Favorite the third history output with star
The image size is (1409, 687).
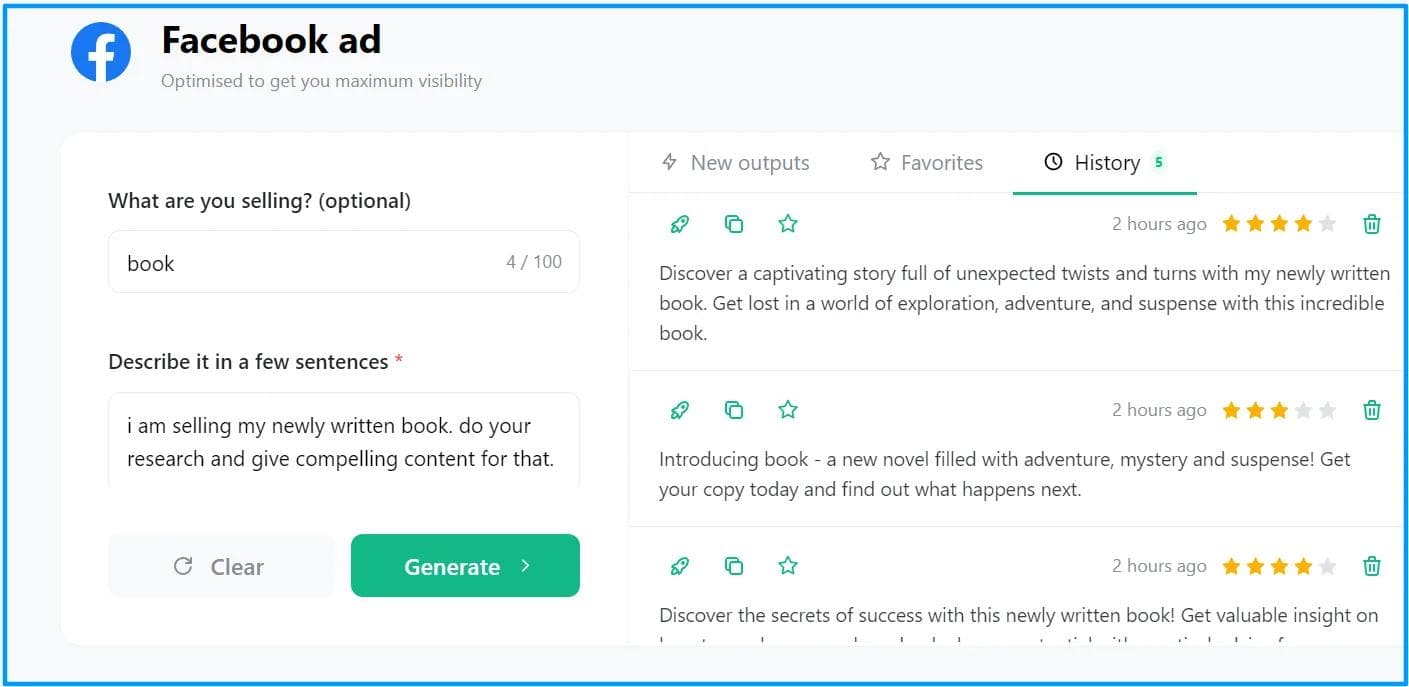click(x=788, y=566)
